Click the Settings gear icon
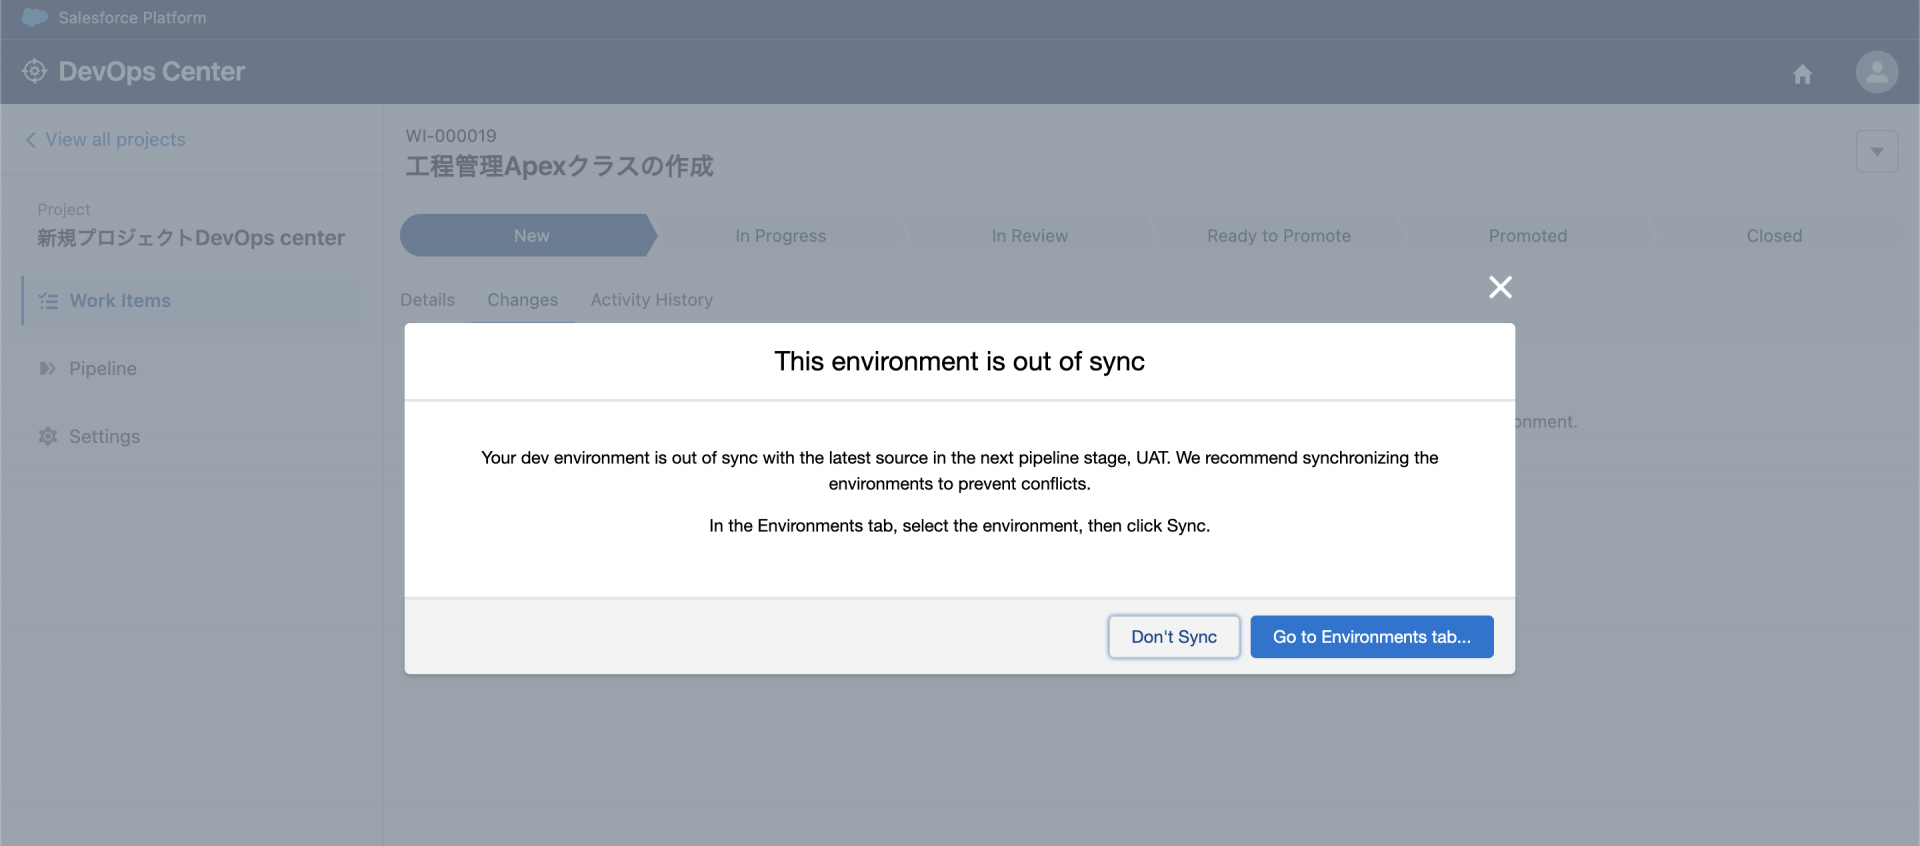 47,437
